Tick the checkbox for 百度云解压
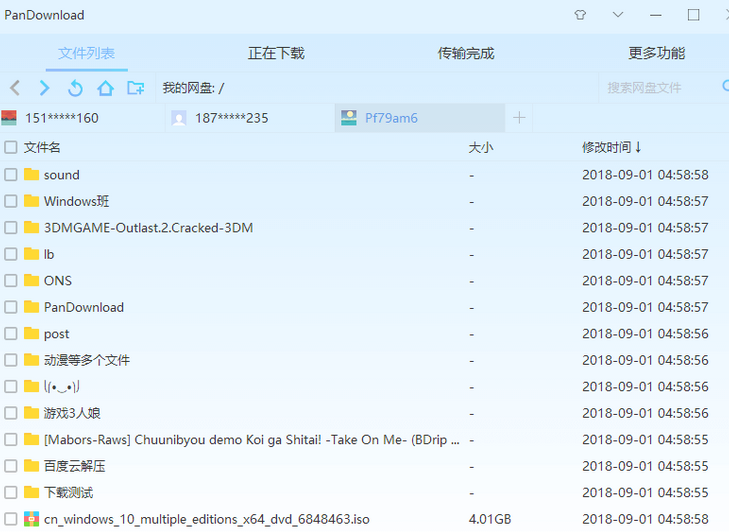Image resolution: width=729 pixels, height=532 pixels. [x=11, y=466]
